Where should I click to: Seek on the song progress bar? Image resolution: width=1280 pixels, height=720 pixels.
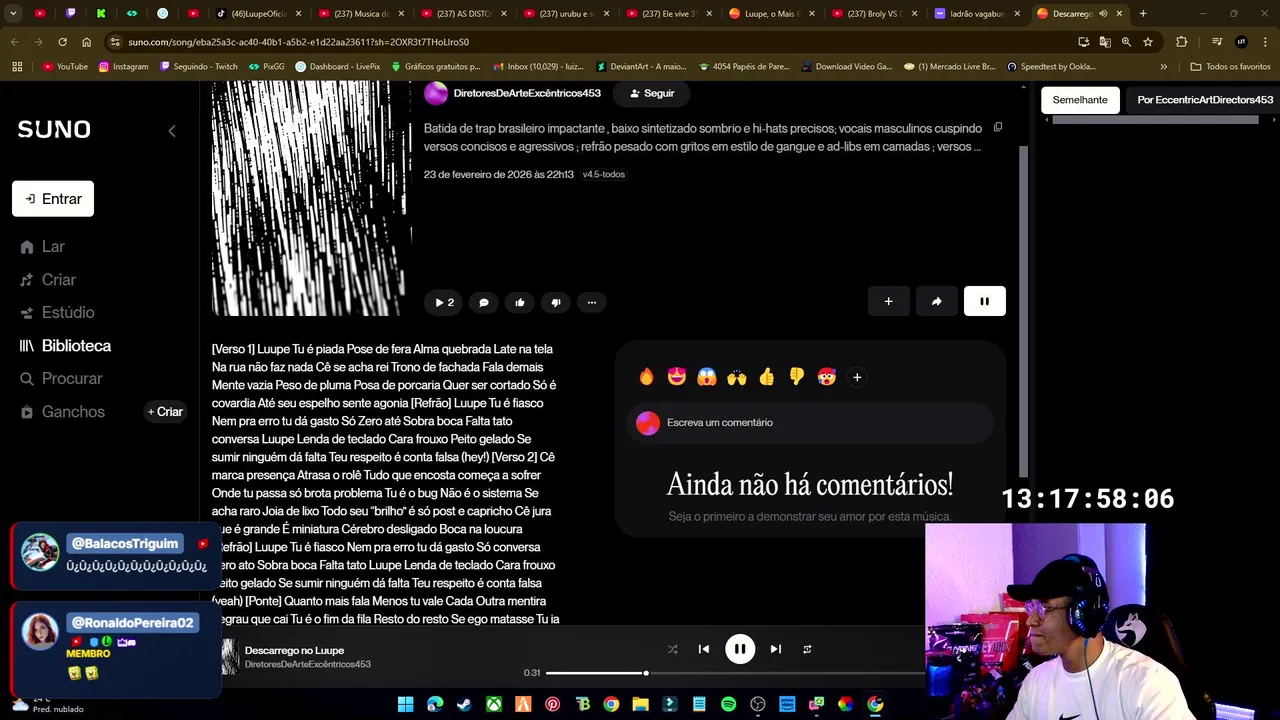pyautogui.click(x=735, y=673)
